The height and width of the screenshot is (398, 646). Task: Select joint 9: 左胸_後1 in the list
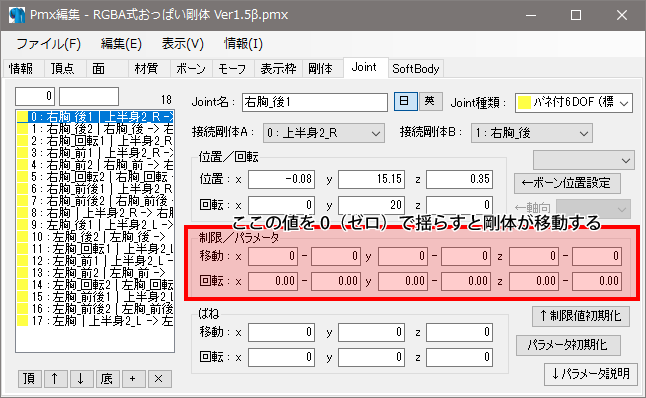tap(95, 225)
